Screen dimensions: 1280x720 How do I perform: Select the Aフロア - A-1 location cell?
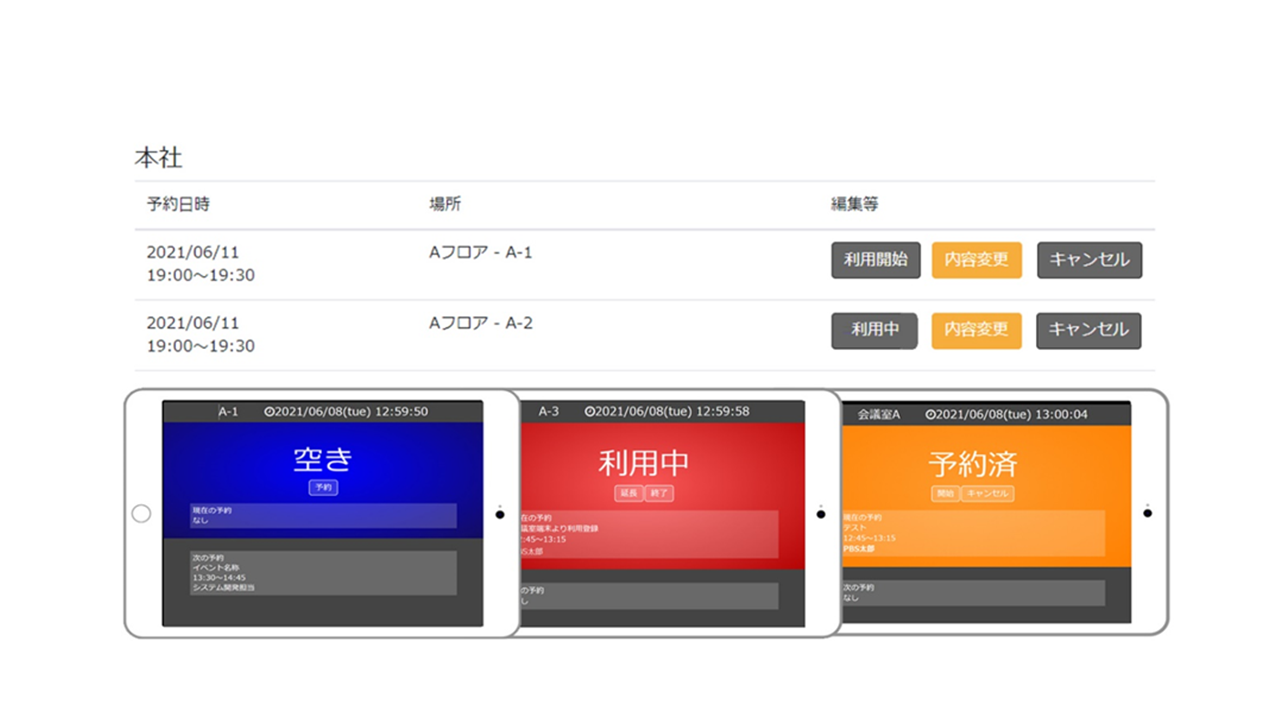pyautogui.click(x=481, y=253)
